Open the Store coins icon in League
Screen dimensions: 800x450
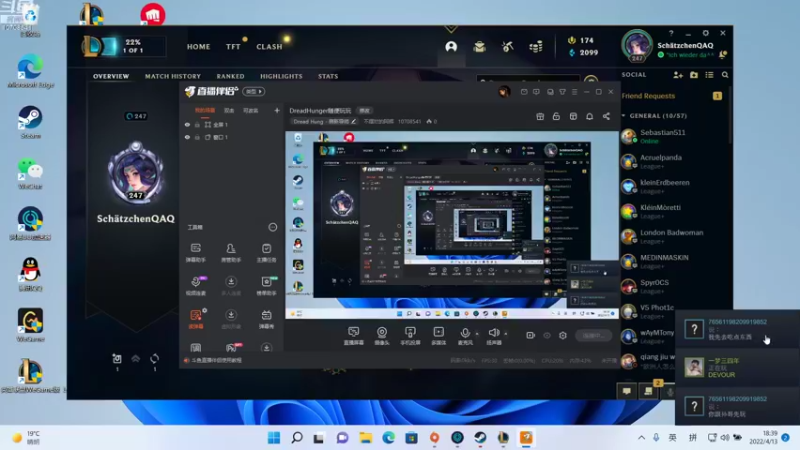[x=536, y=47]
